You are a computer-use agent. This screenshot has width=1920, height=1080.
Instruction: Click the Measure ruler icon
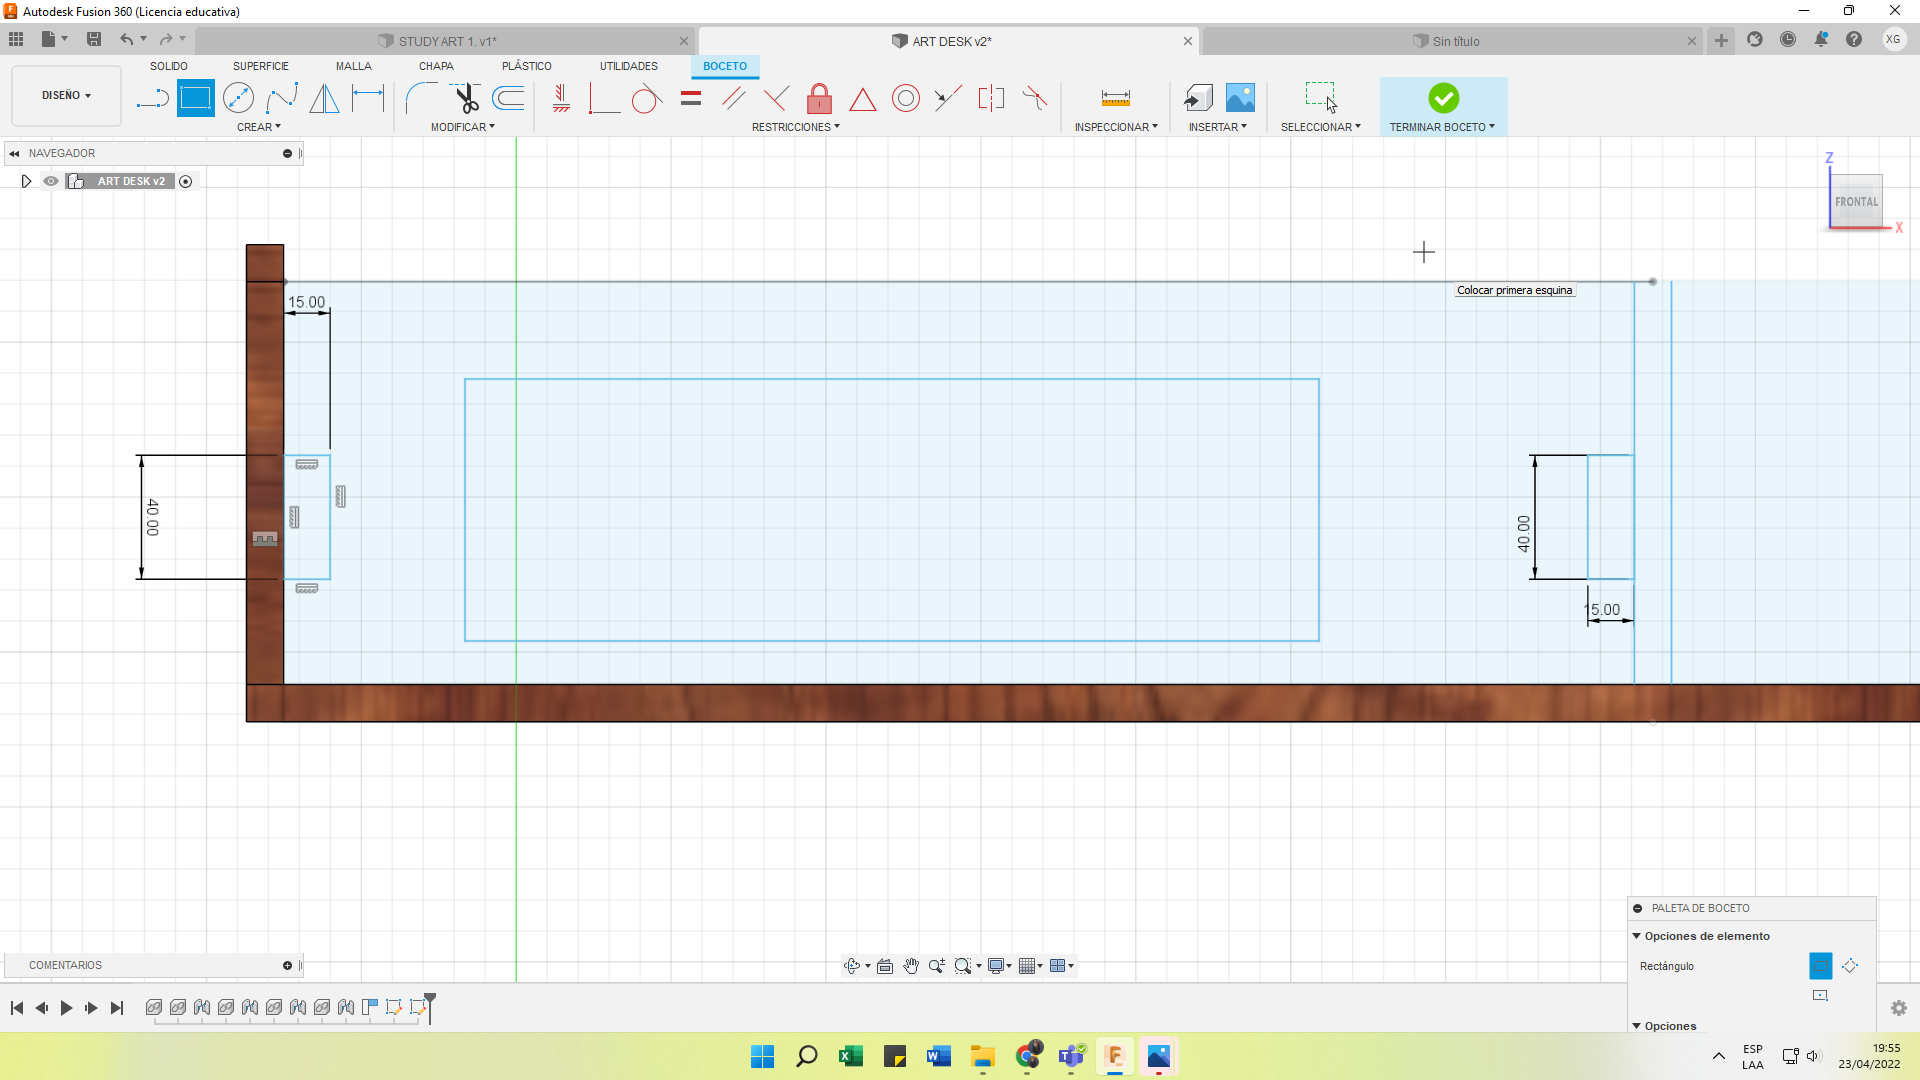pos(1116,98)
